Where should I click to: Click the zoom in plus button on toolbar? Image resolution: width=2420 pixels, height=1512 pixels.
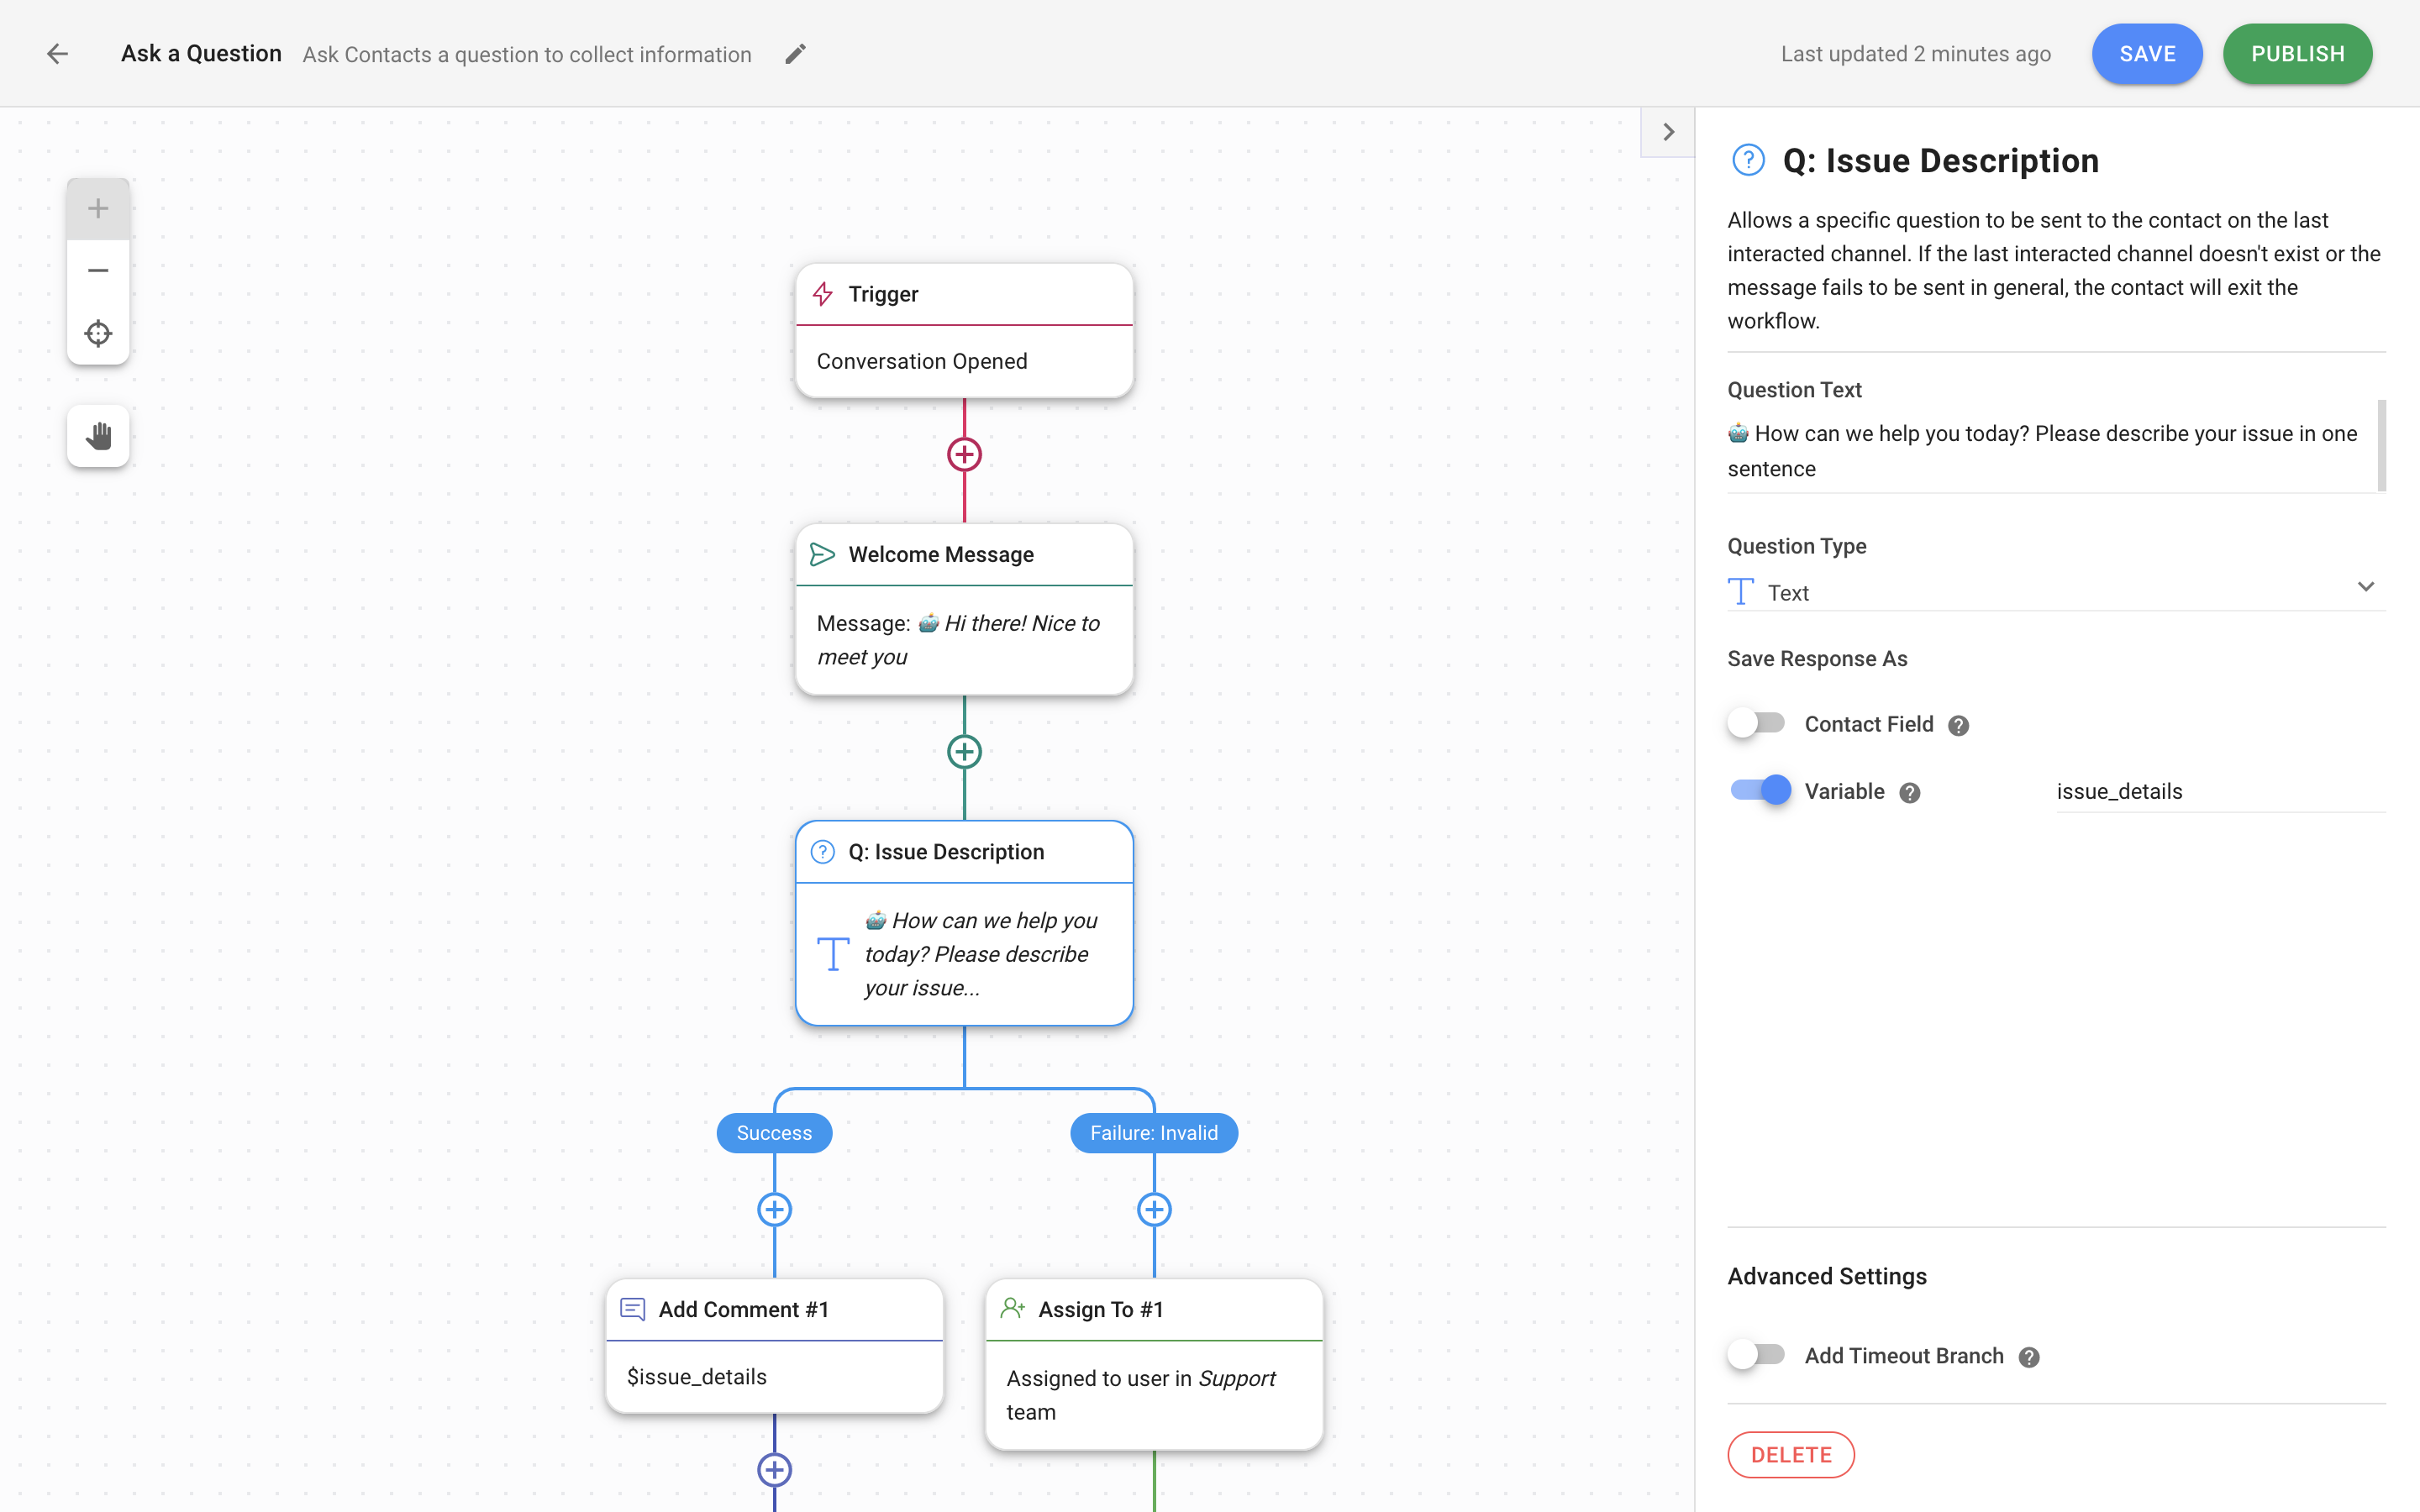pyautogui.click(x=96, y=207)
